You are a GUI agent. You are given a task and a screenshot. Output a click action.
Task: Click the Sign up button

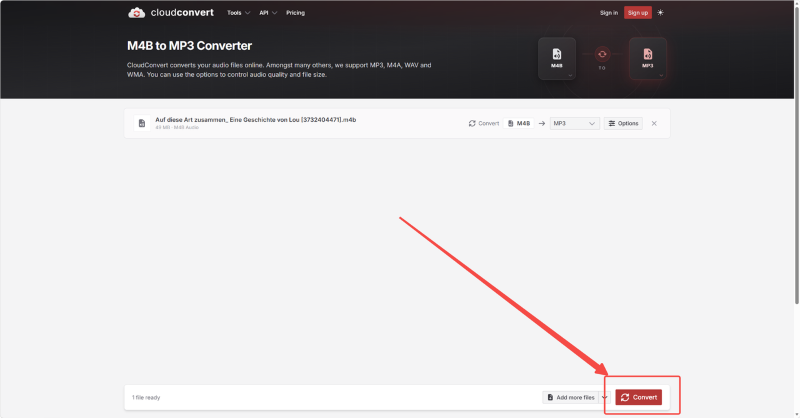point(638,13)
